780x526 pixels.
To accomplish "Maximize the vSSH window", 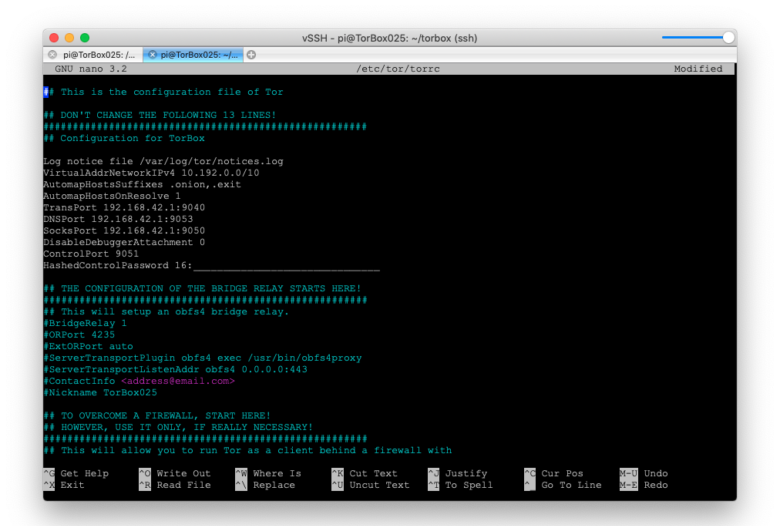I will (85, 38).
